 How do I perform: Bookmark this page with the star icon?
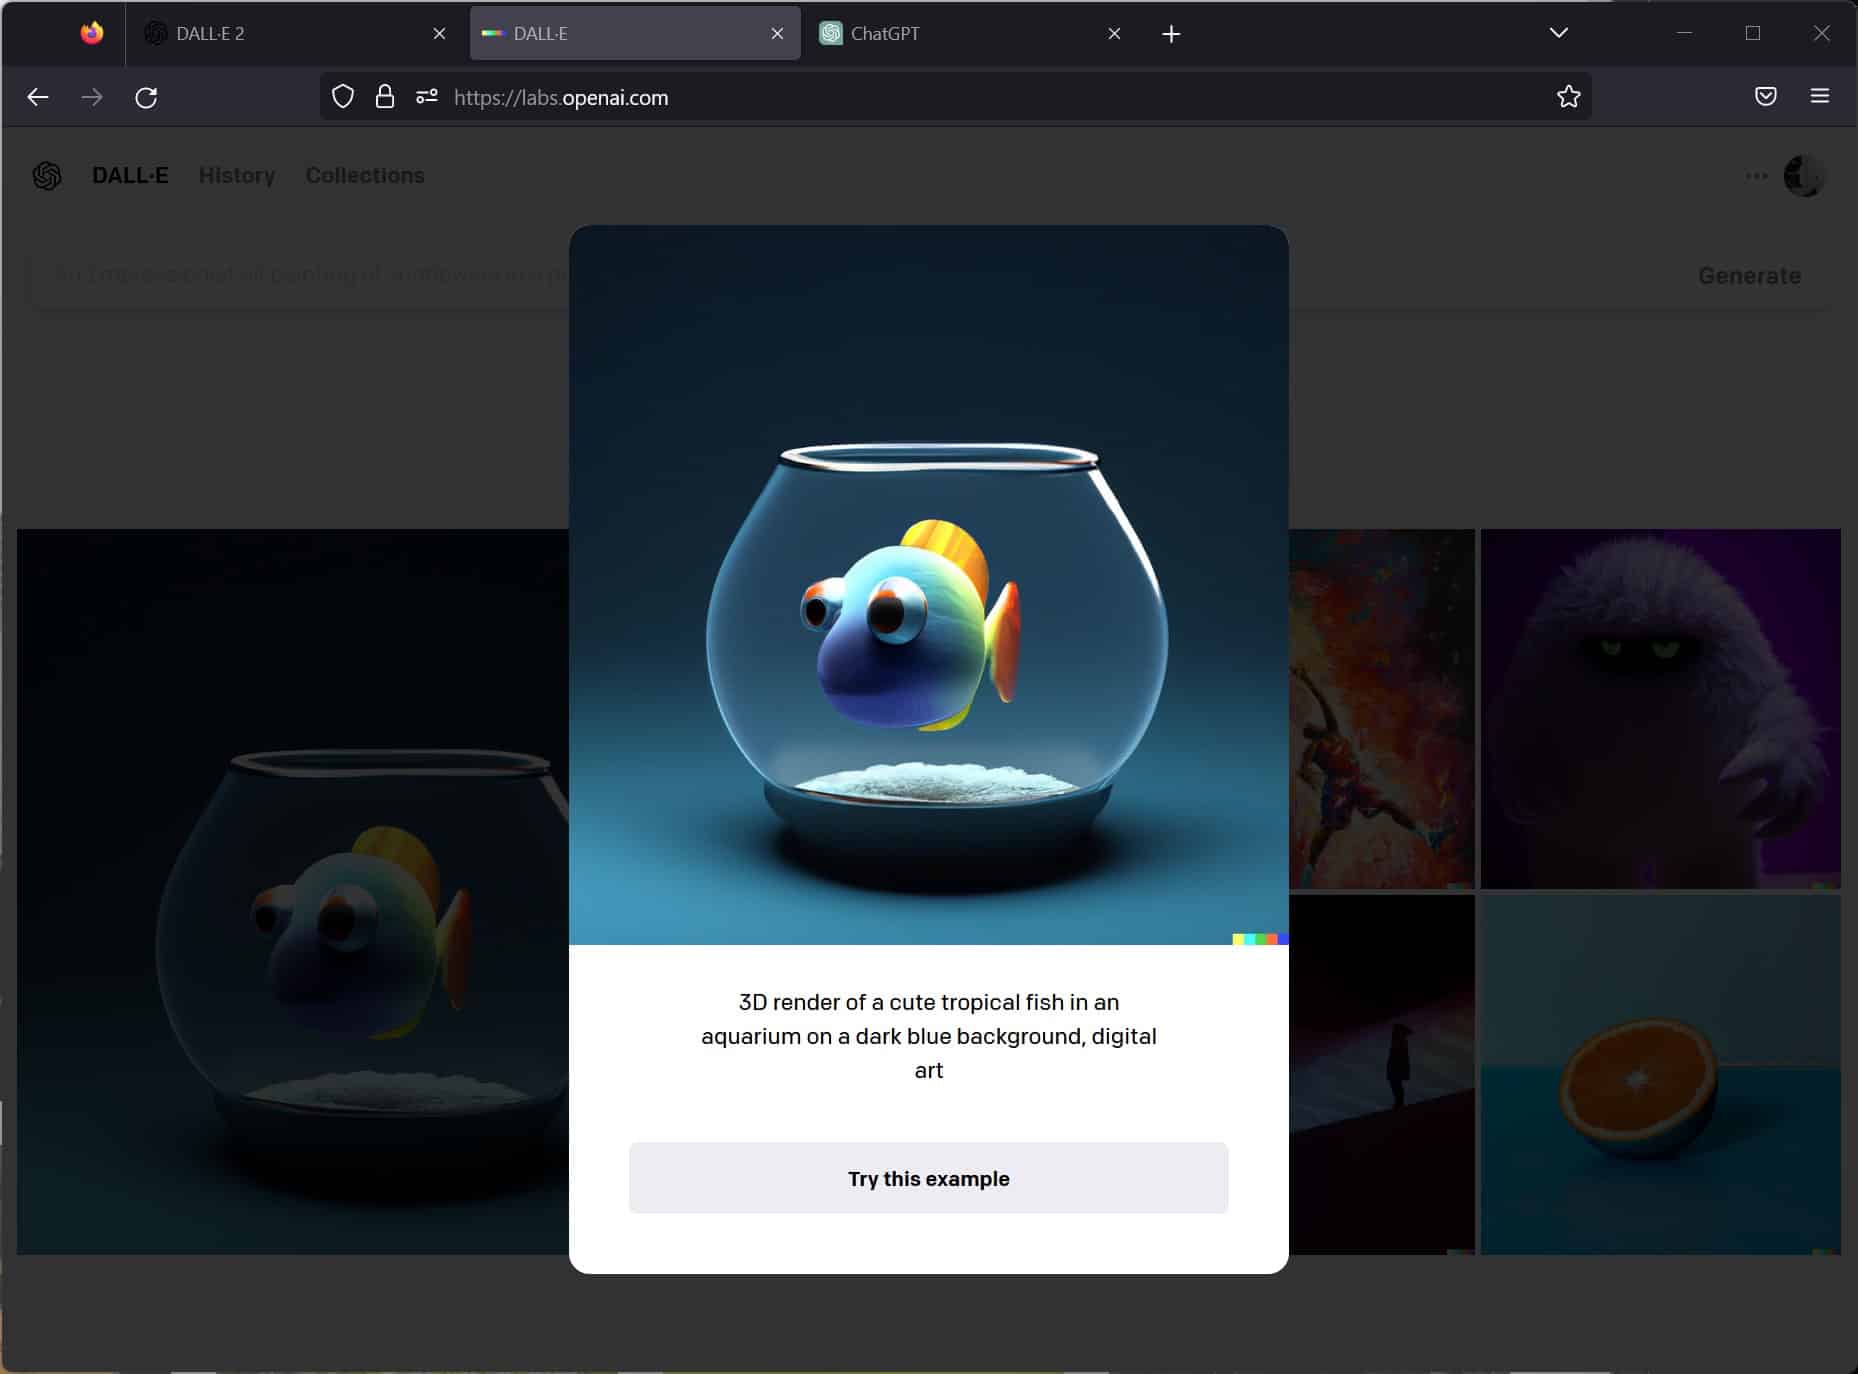pyautogui.click(x=1568, y=97)
